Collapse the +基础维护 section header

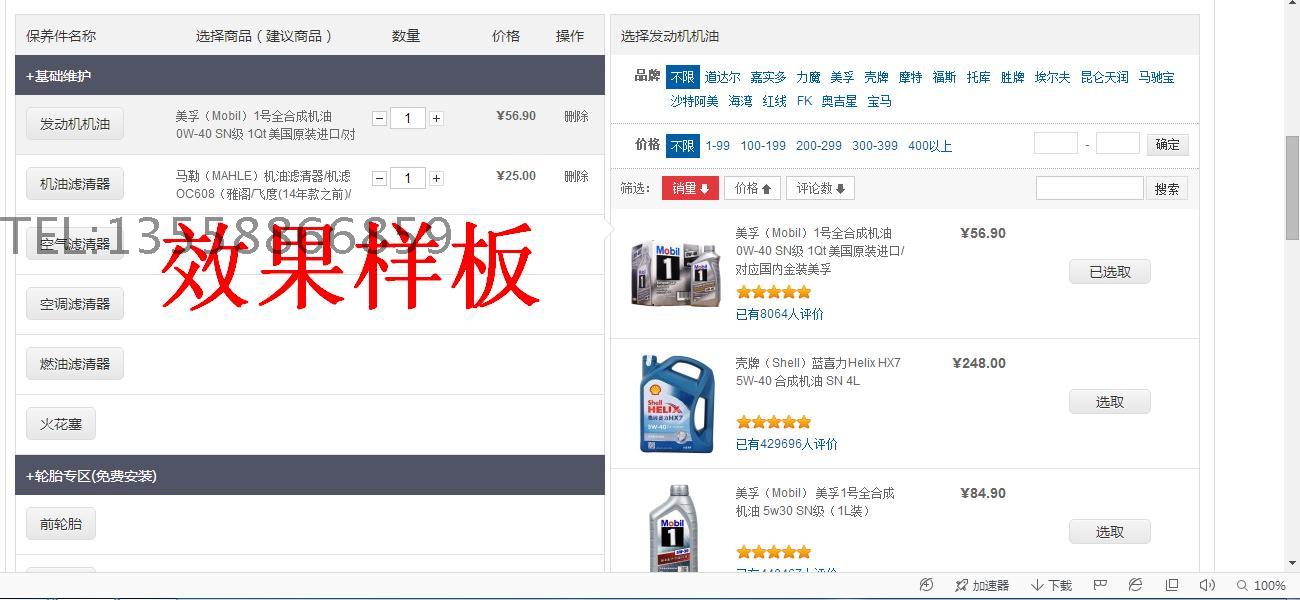(x=310, y=75)
